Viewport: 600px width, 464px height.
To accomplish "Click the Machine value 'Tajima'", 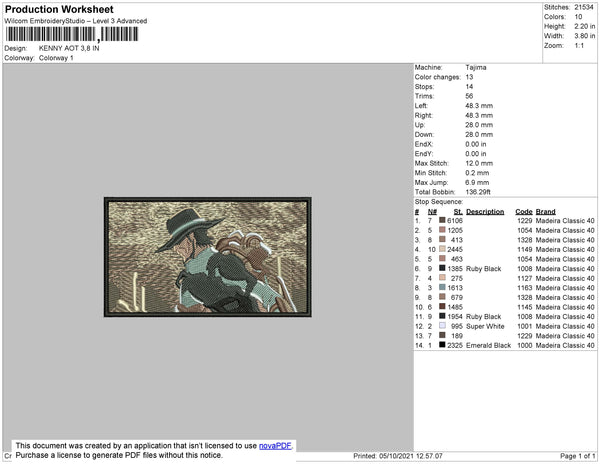I will click(476, 67).
